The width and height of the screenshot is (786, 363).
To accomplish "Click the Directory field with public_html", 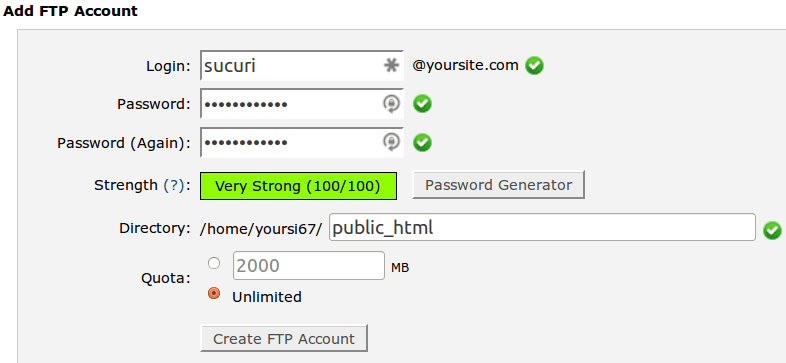I will pyautogui.click(x=542, y=227).
